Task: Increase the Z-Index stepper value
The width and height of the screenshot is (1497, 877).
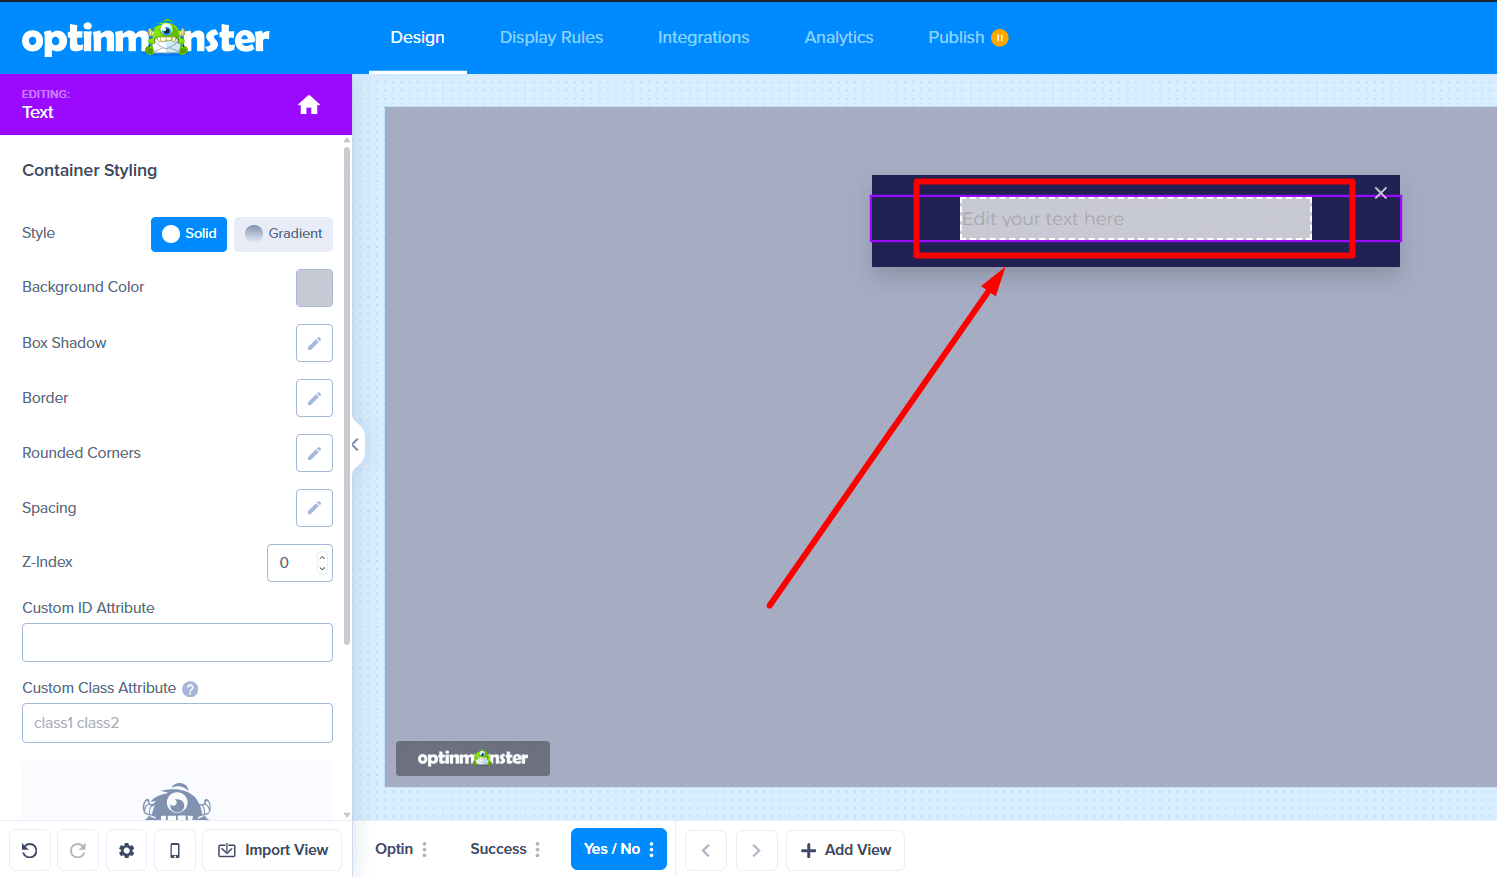Action: (x=322, y=556)
